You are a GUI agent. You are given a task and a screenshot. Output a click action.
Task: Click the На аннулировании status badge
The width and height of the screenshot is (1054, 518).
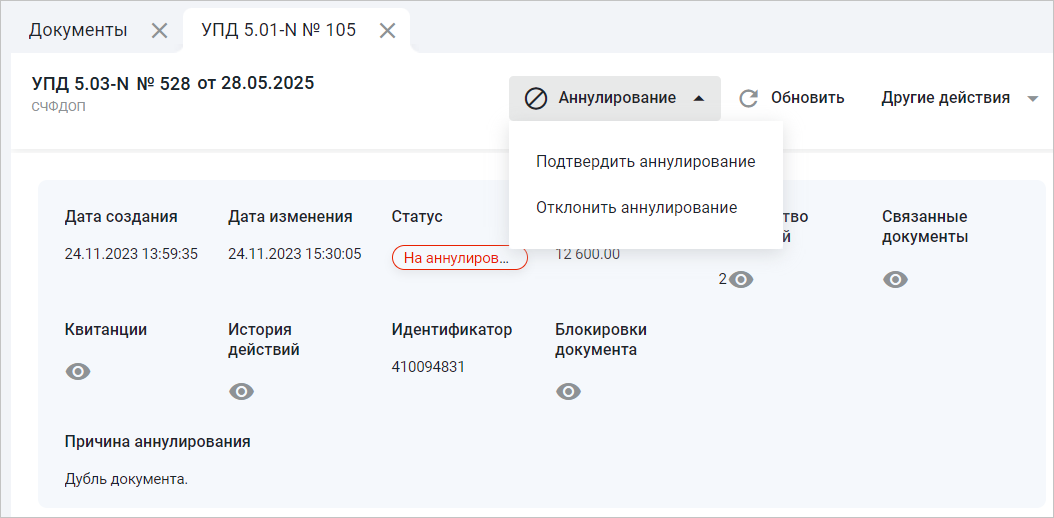tap(460, 258)
